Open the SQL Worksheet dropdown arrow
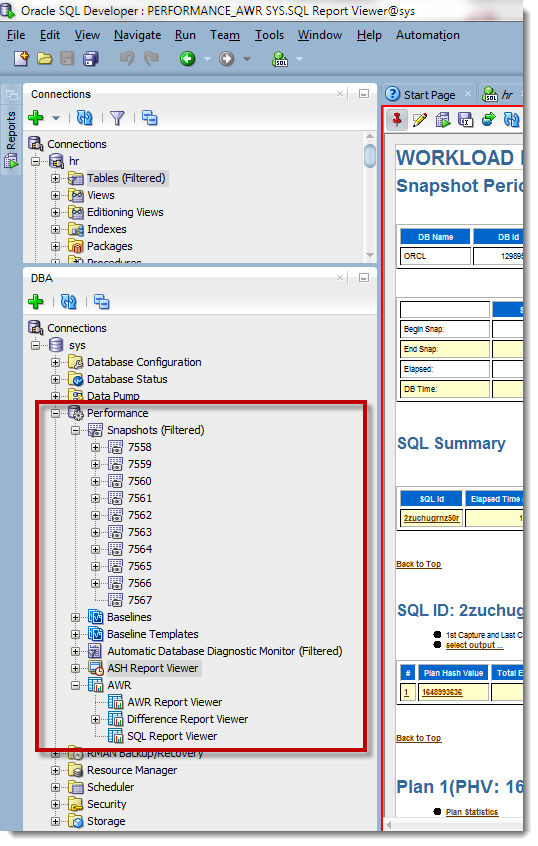The image size is (538, 846). [x=299, y=59]
